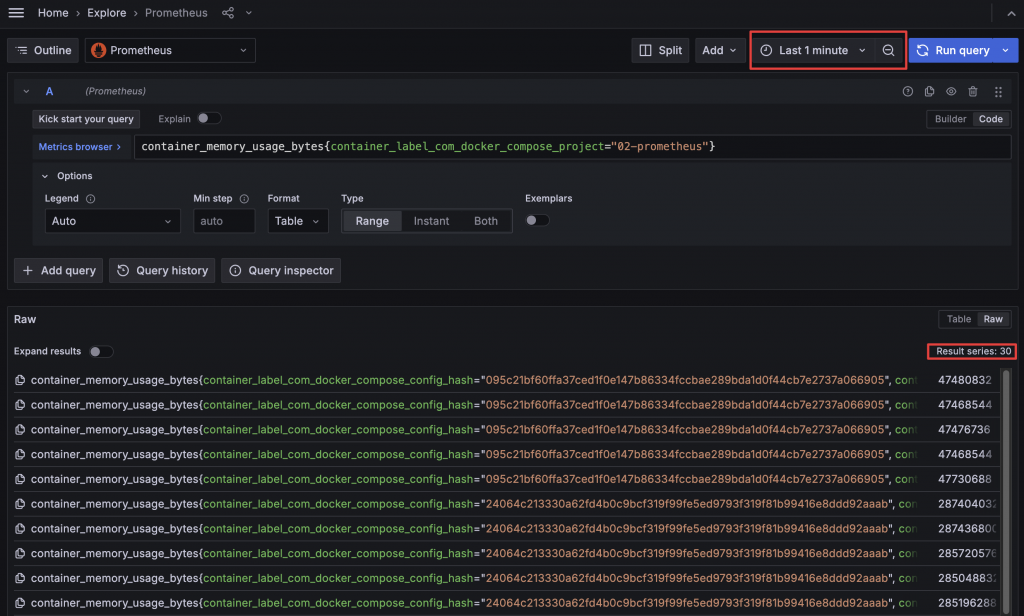Copy the raw result row valued 285196288
Screen dimensions: 1024x616
(x=20, y=603)
